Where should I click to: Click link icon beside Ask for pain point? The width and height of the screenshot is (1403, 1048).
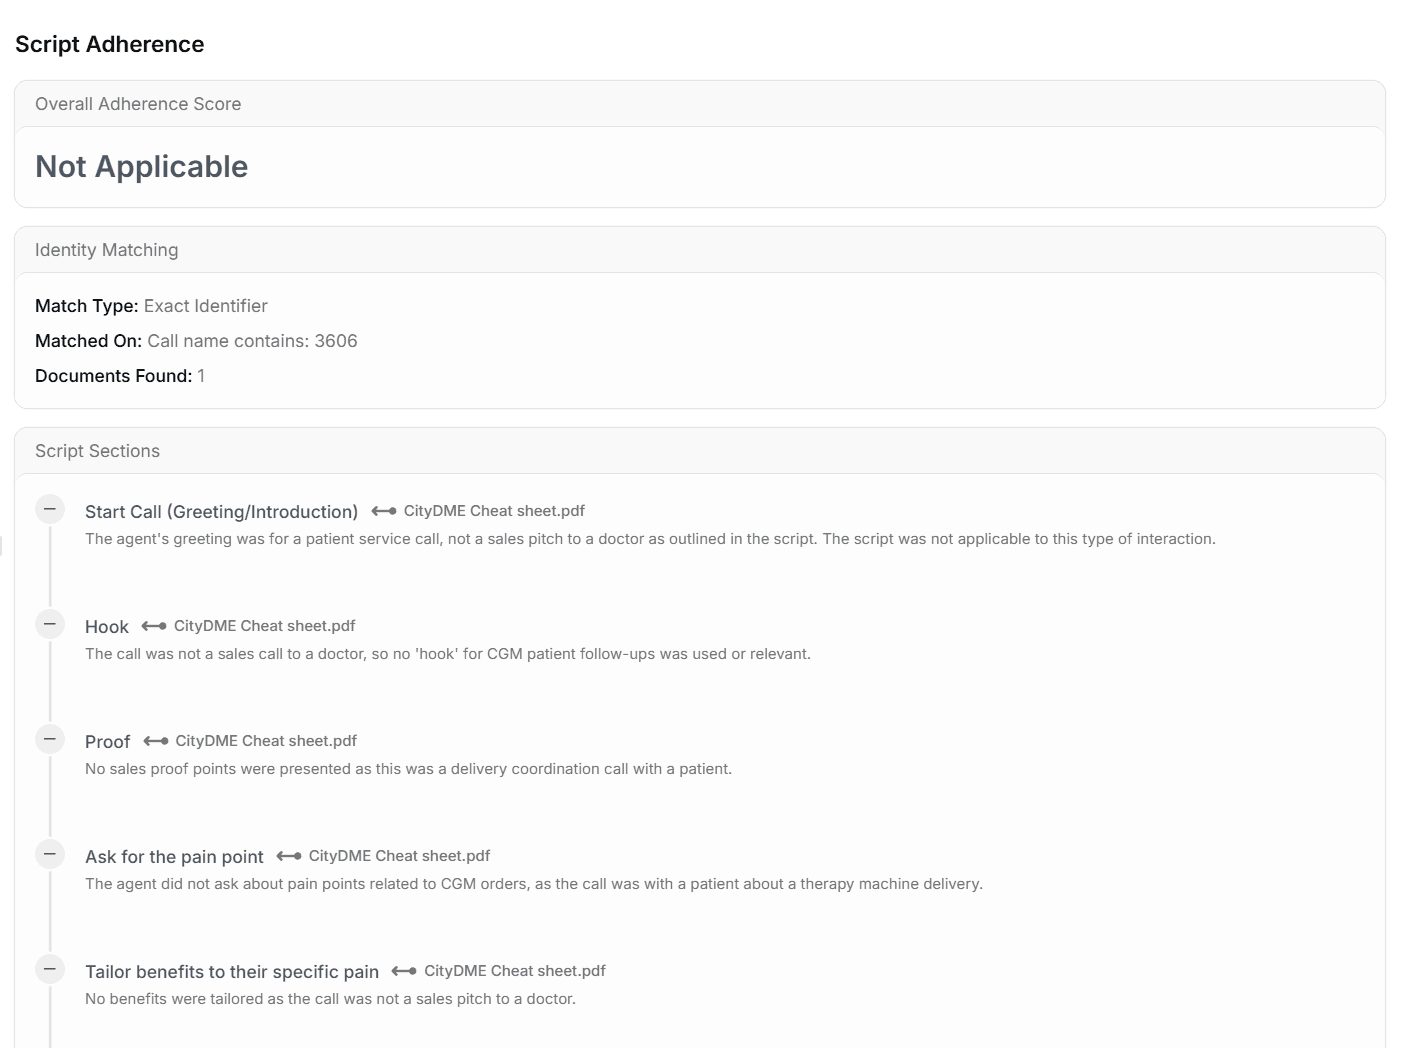coord(289,856)
